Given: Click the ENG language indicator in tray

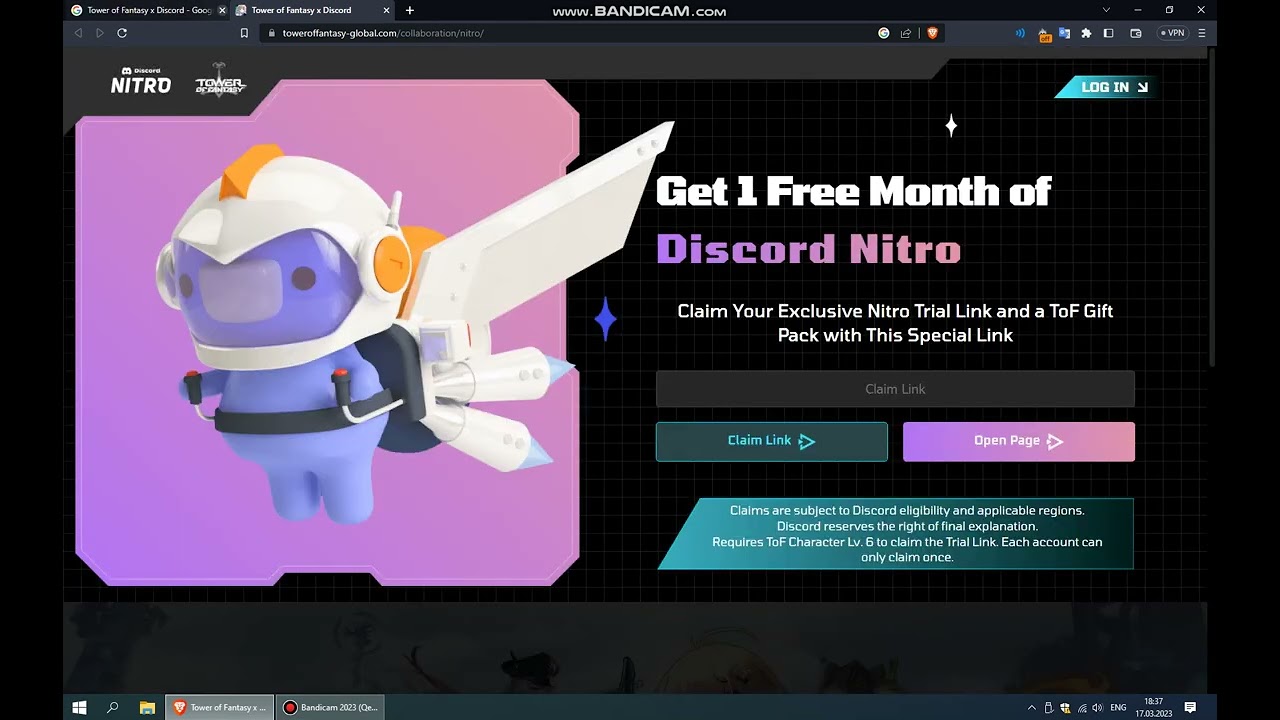Looking at the screenshot, I should 1119,707.
